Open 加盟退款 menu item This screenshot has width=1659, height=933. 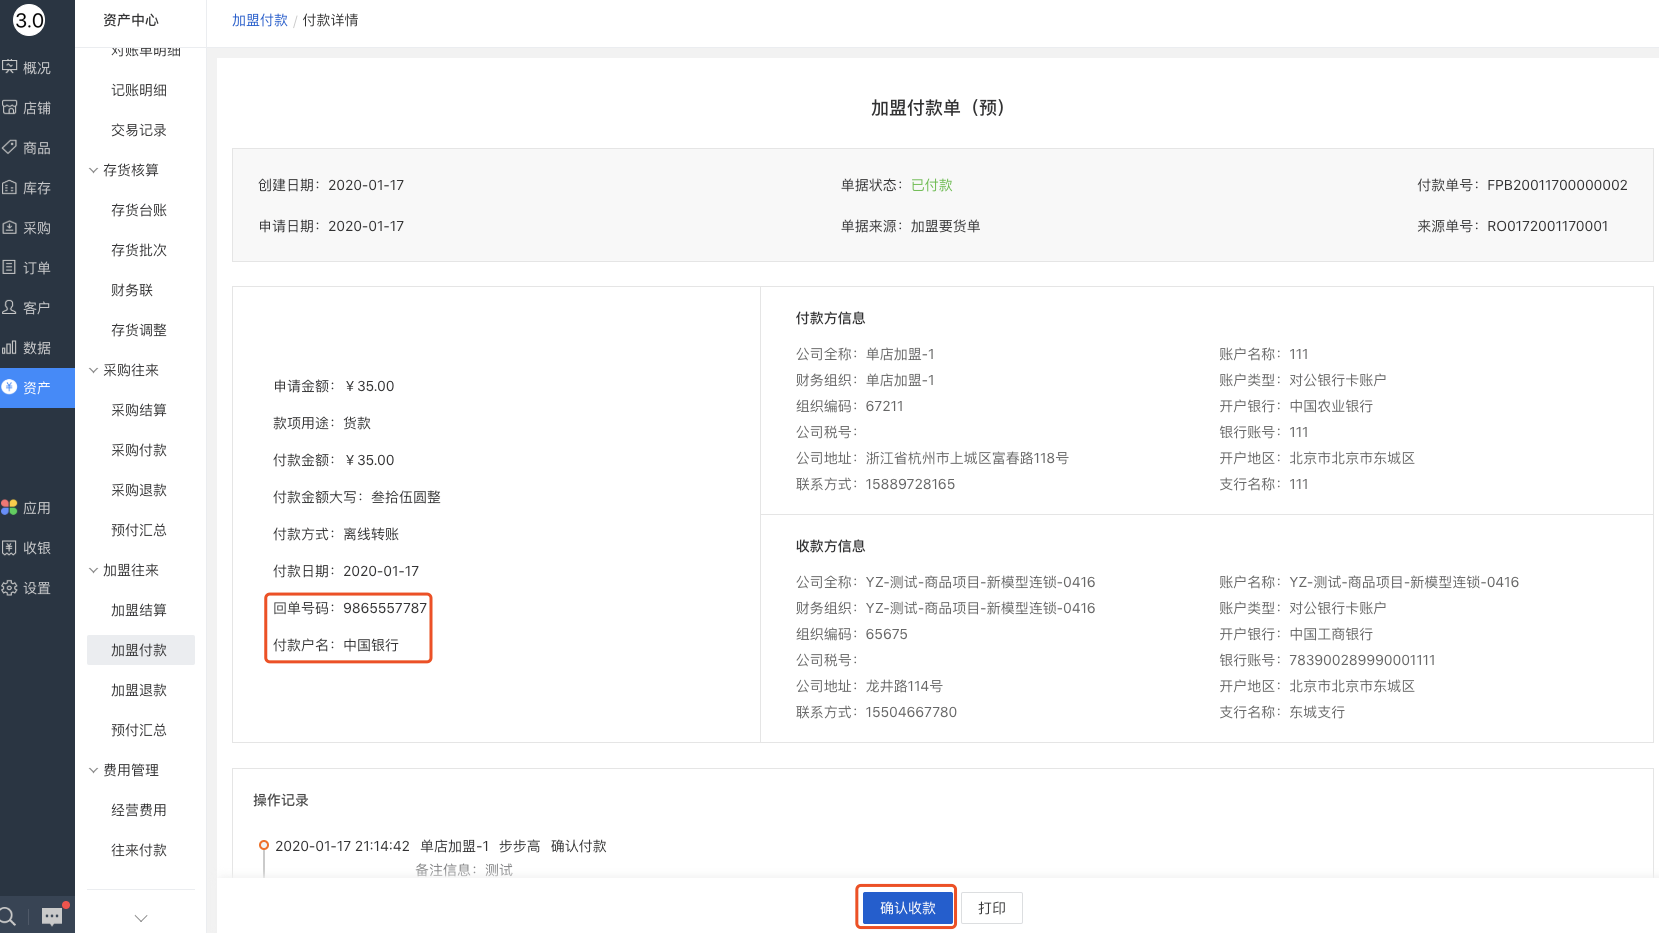click(139, 690)
